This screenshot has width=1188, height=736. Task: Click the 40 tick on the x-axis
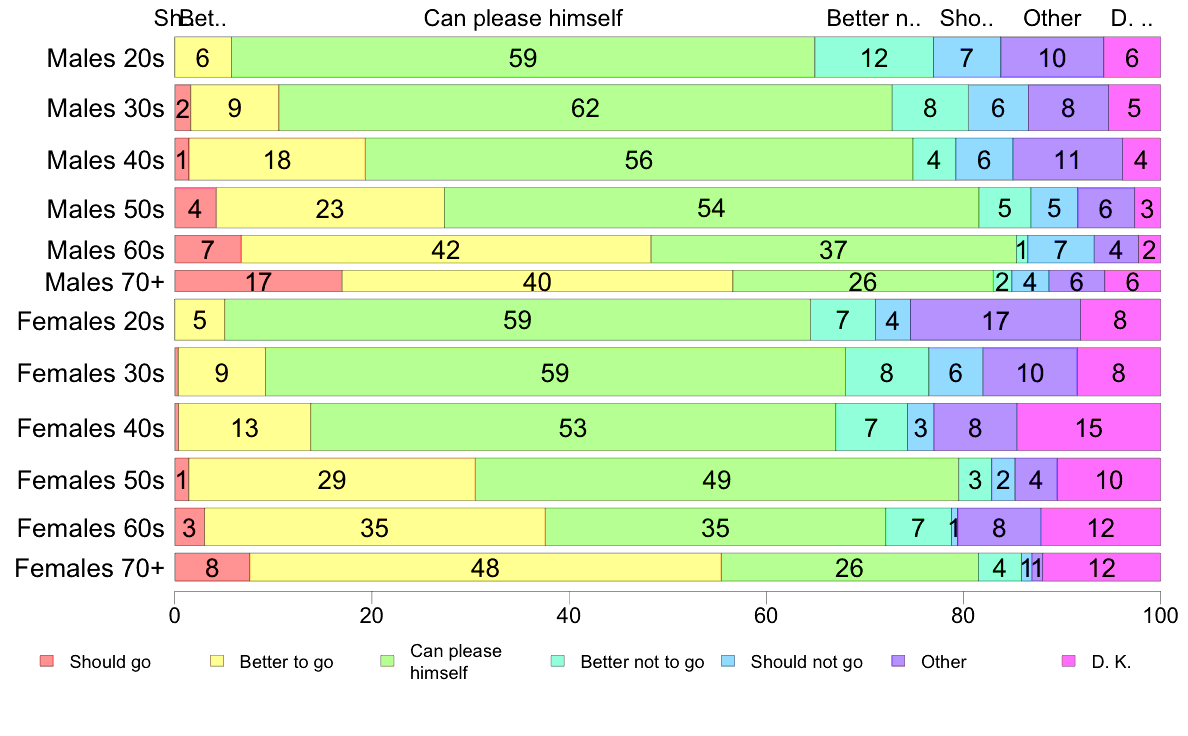pos(568,615)
